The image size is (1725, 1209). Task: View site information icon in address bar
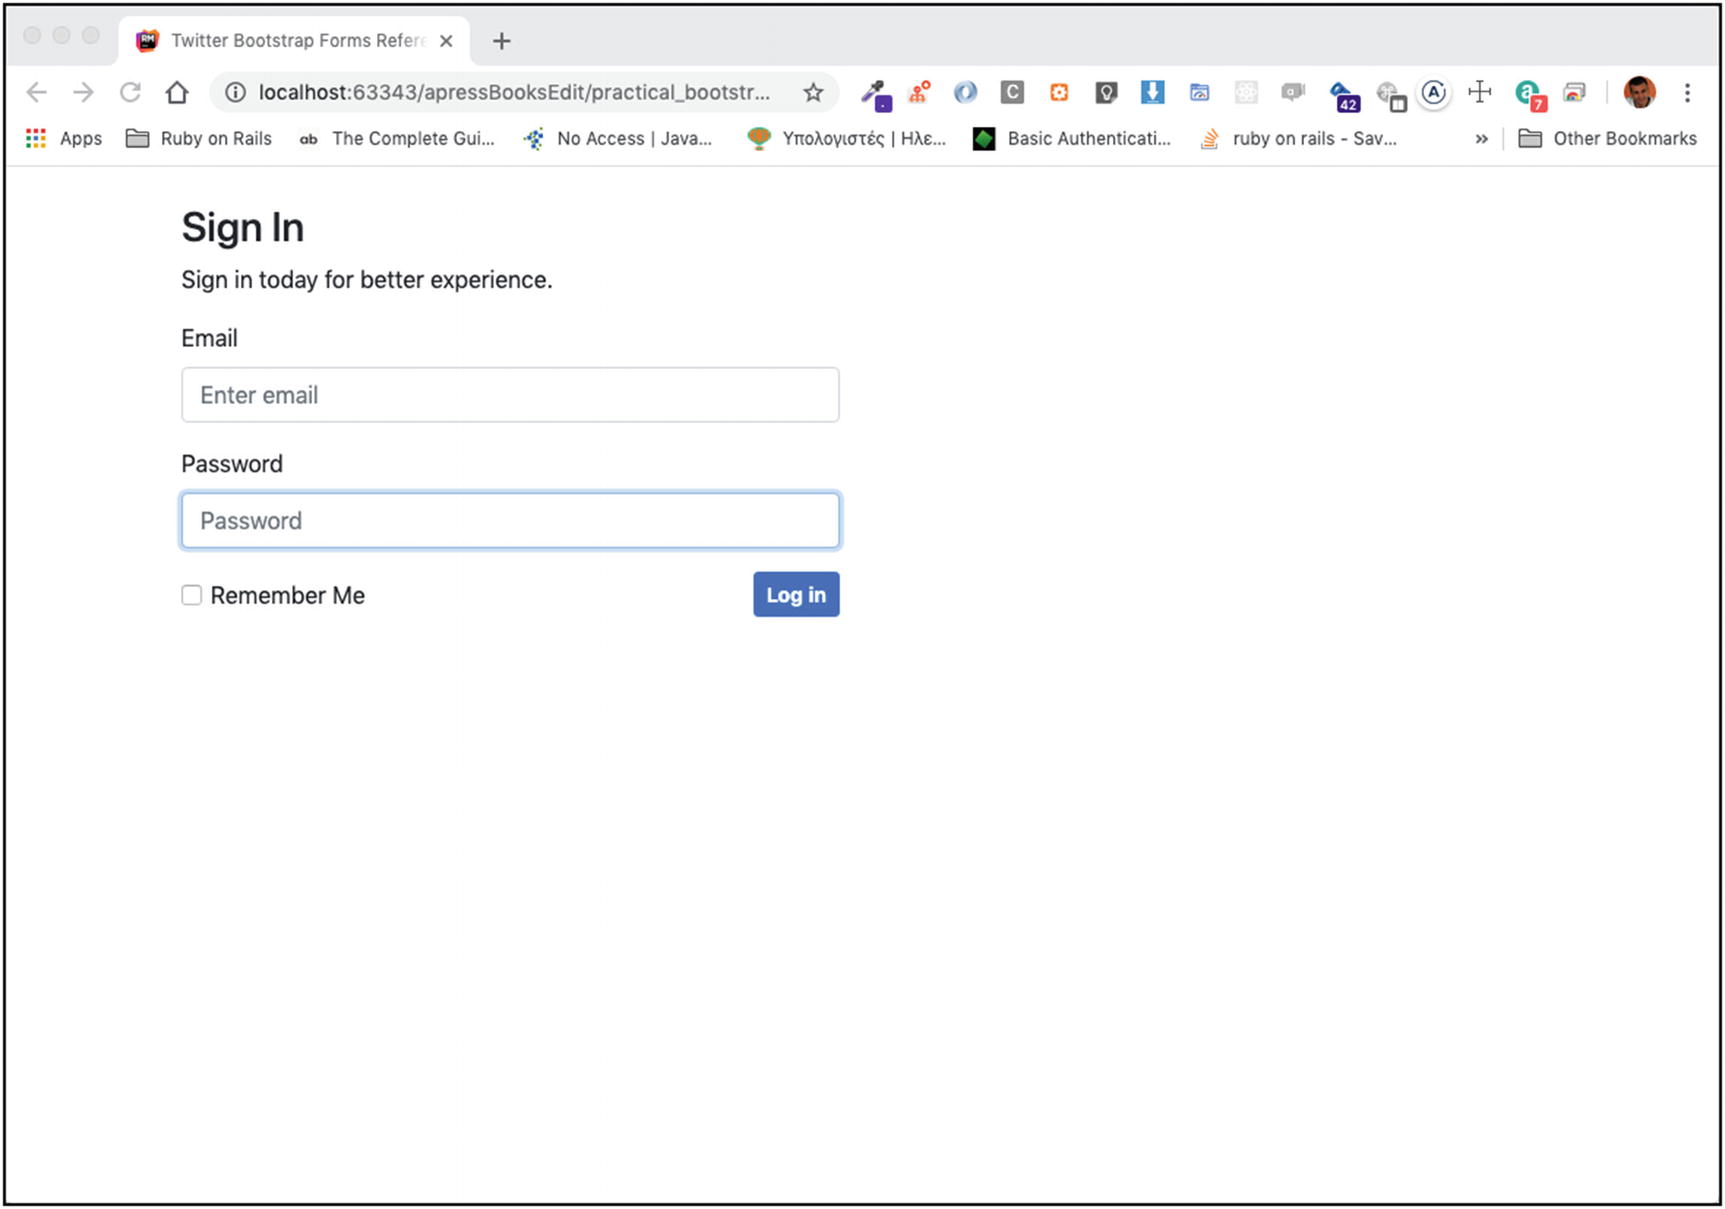pos(235,93)
